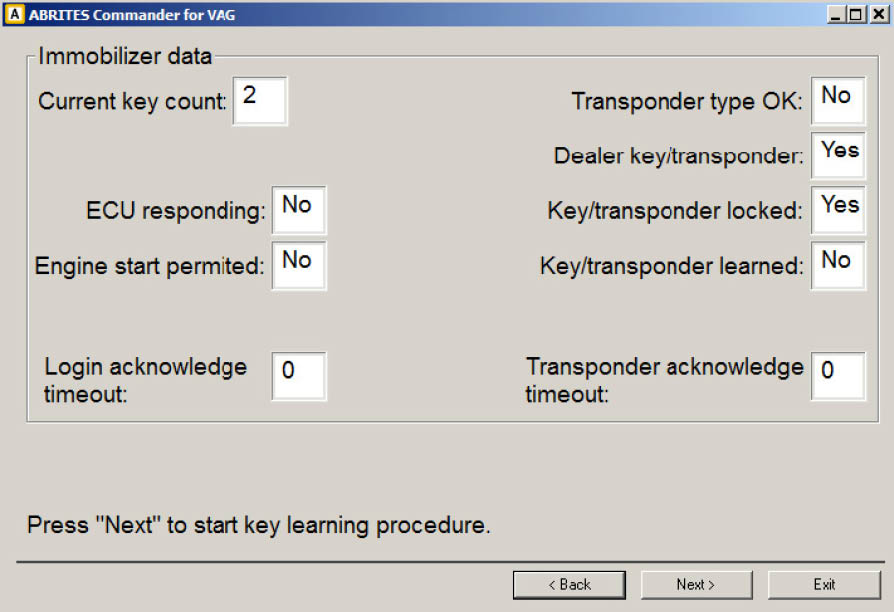Click the Transponder type OK label

[x=687, y=102]
